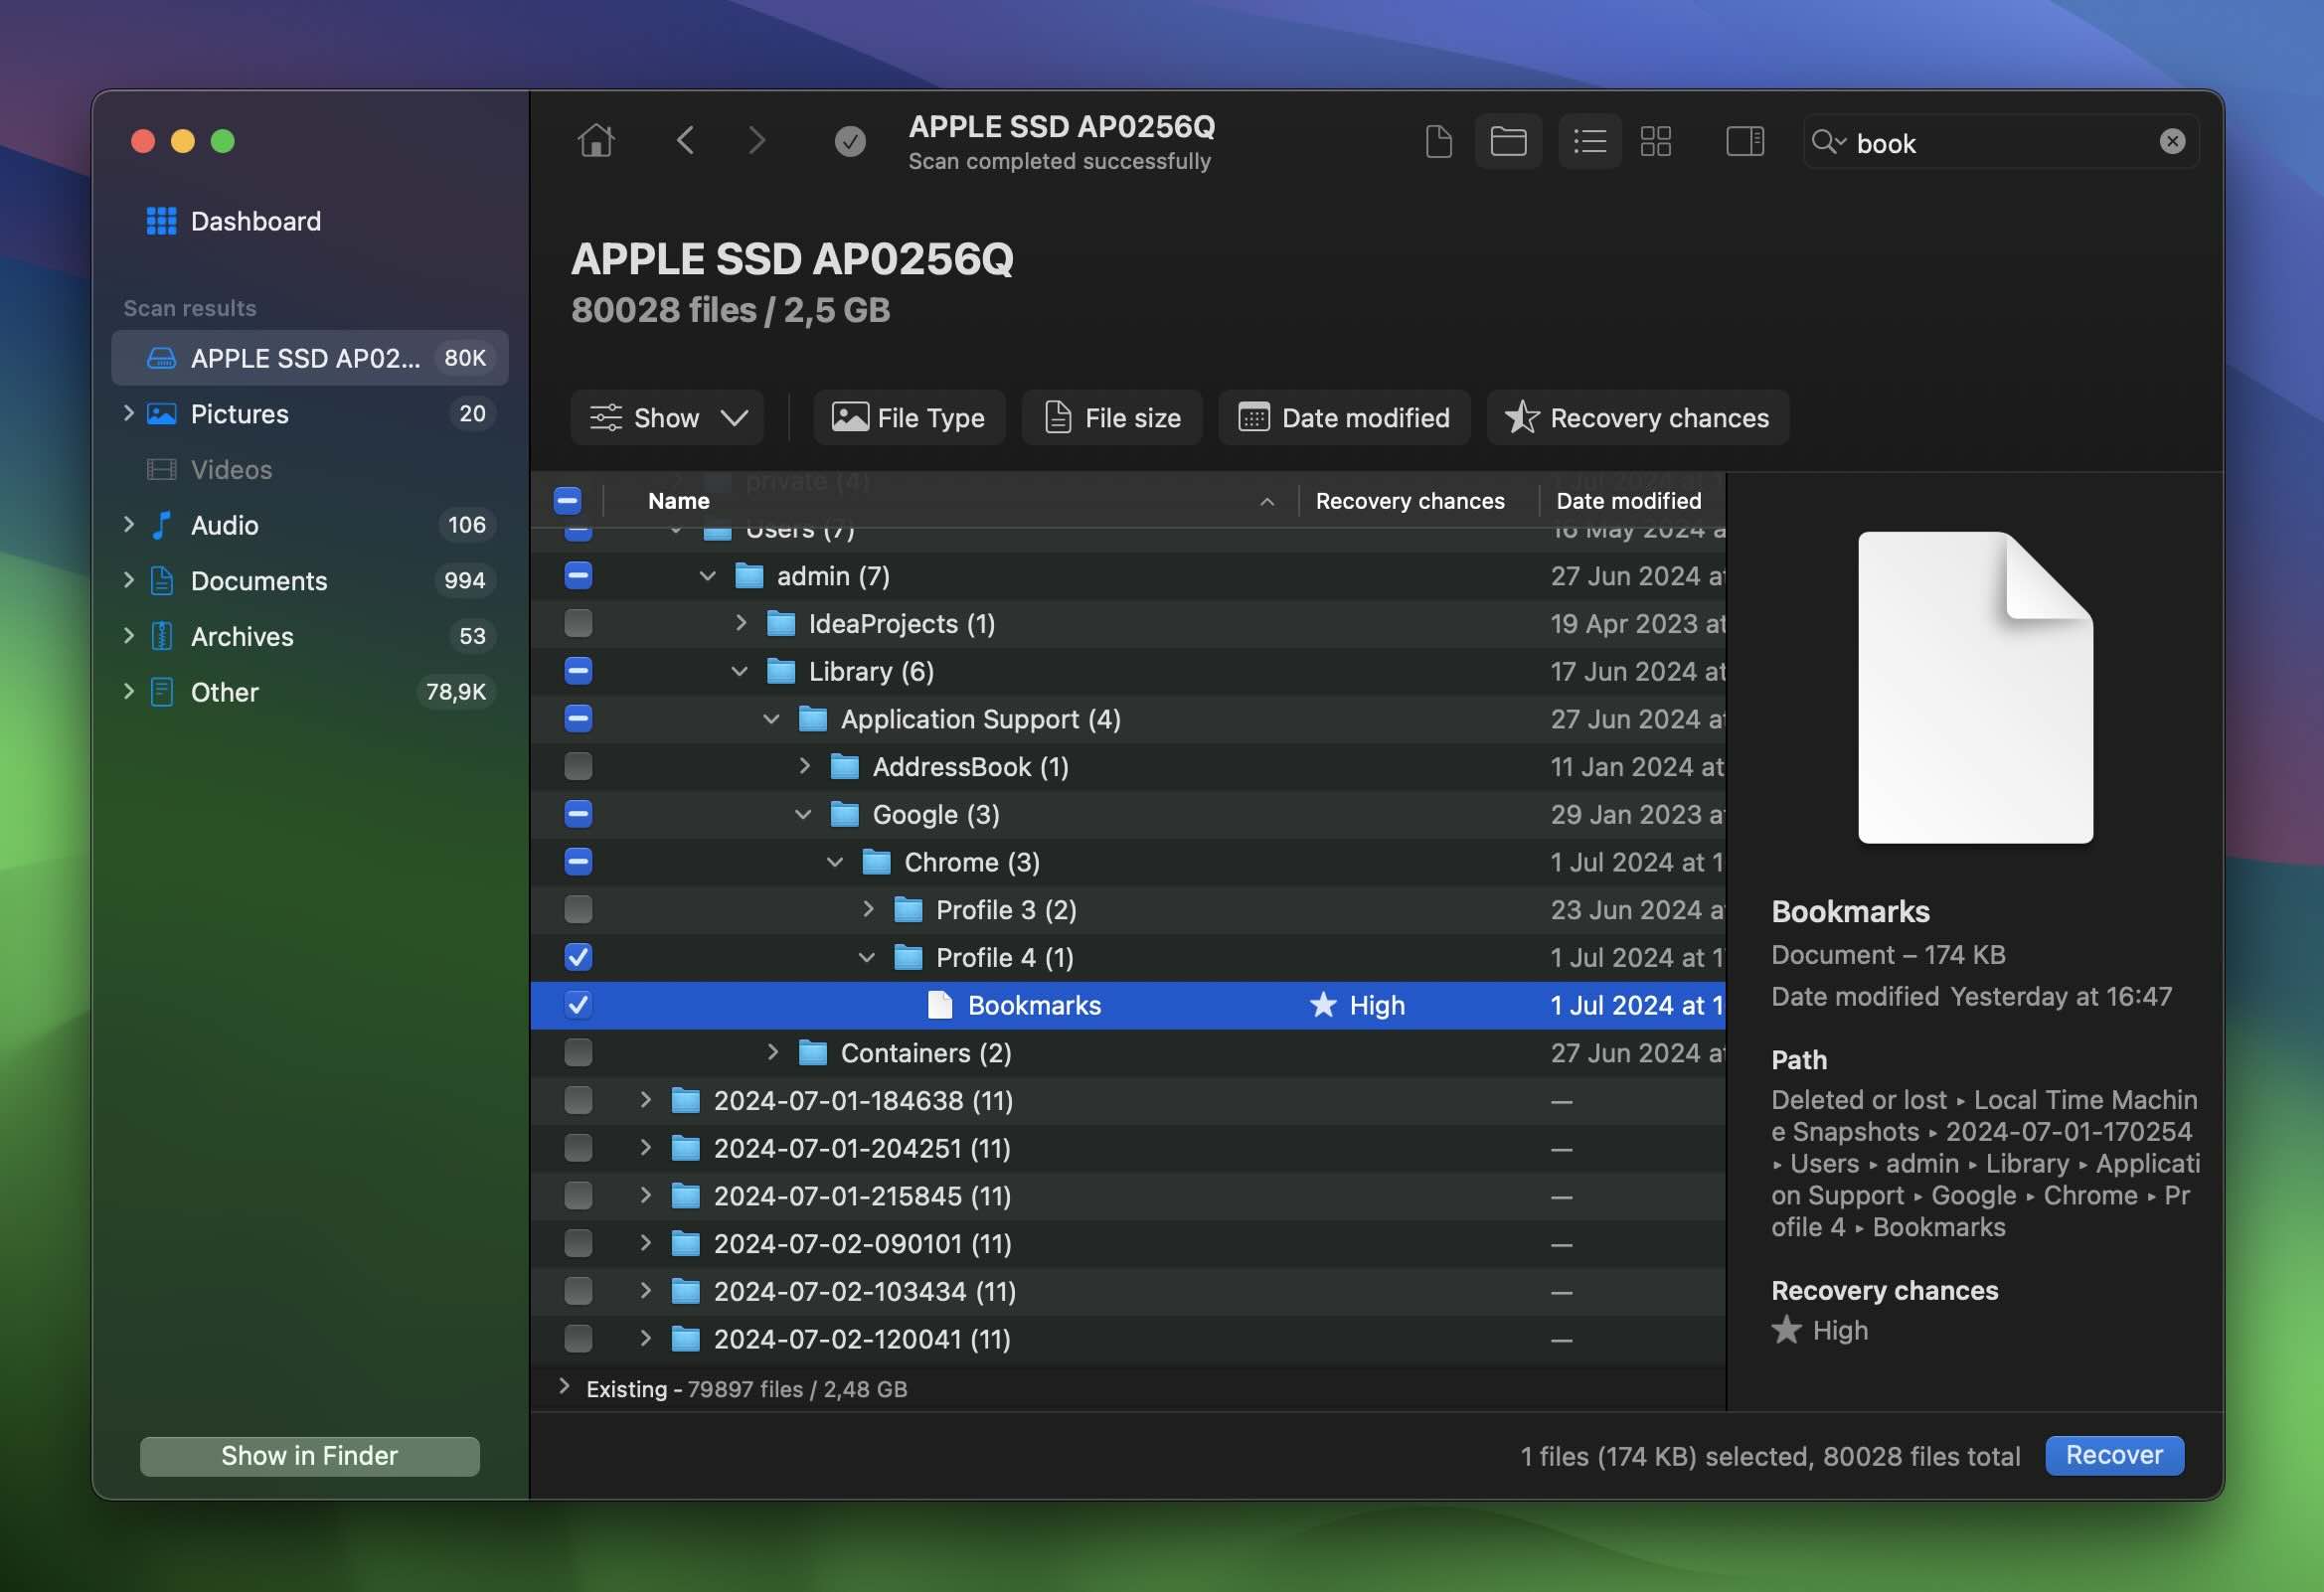The width and height of the screenshot is (2324, 1592).
Task: Expand the IdeaProjects (1) folder
Action: (740, 623)
